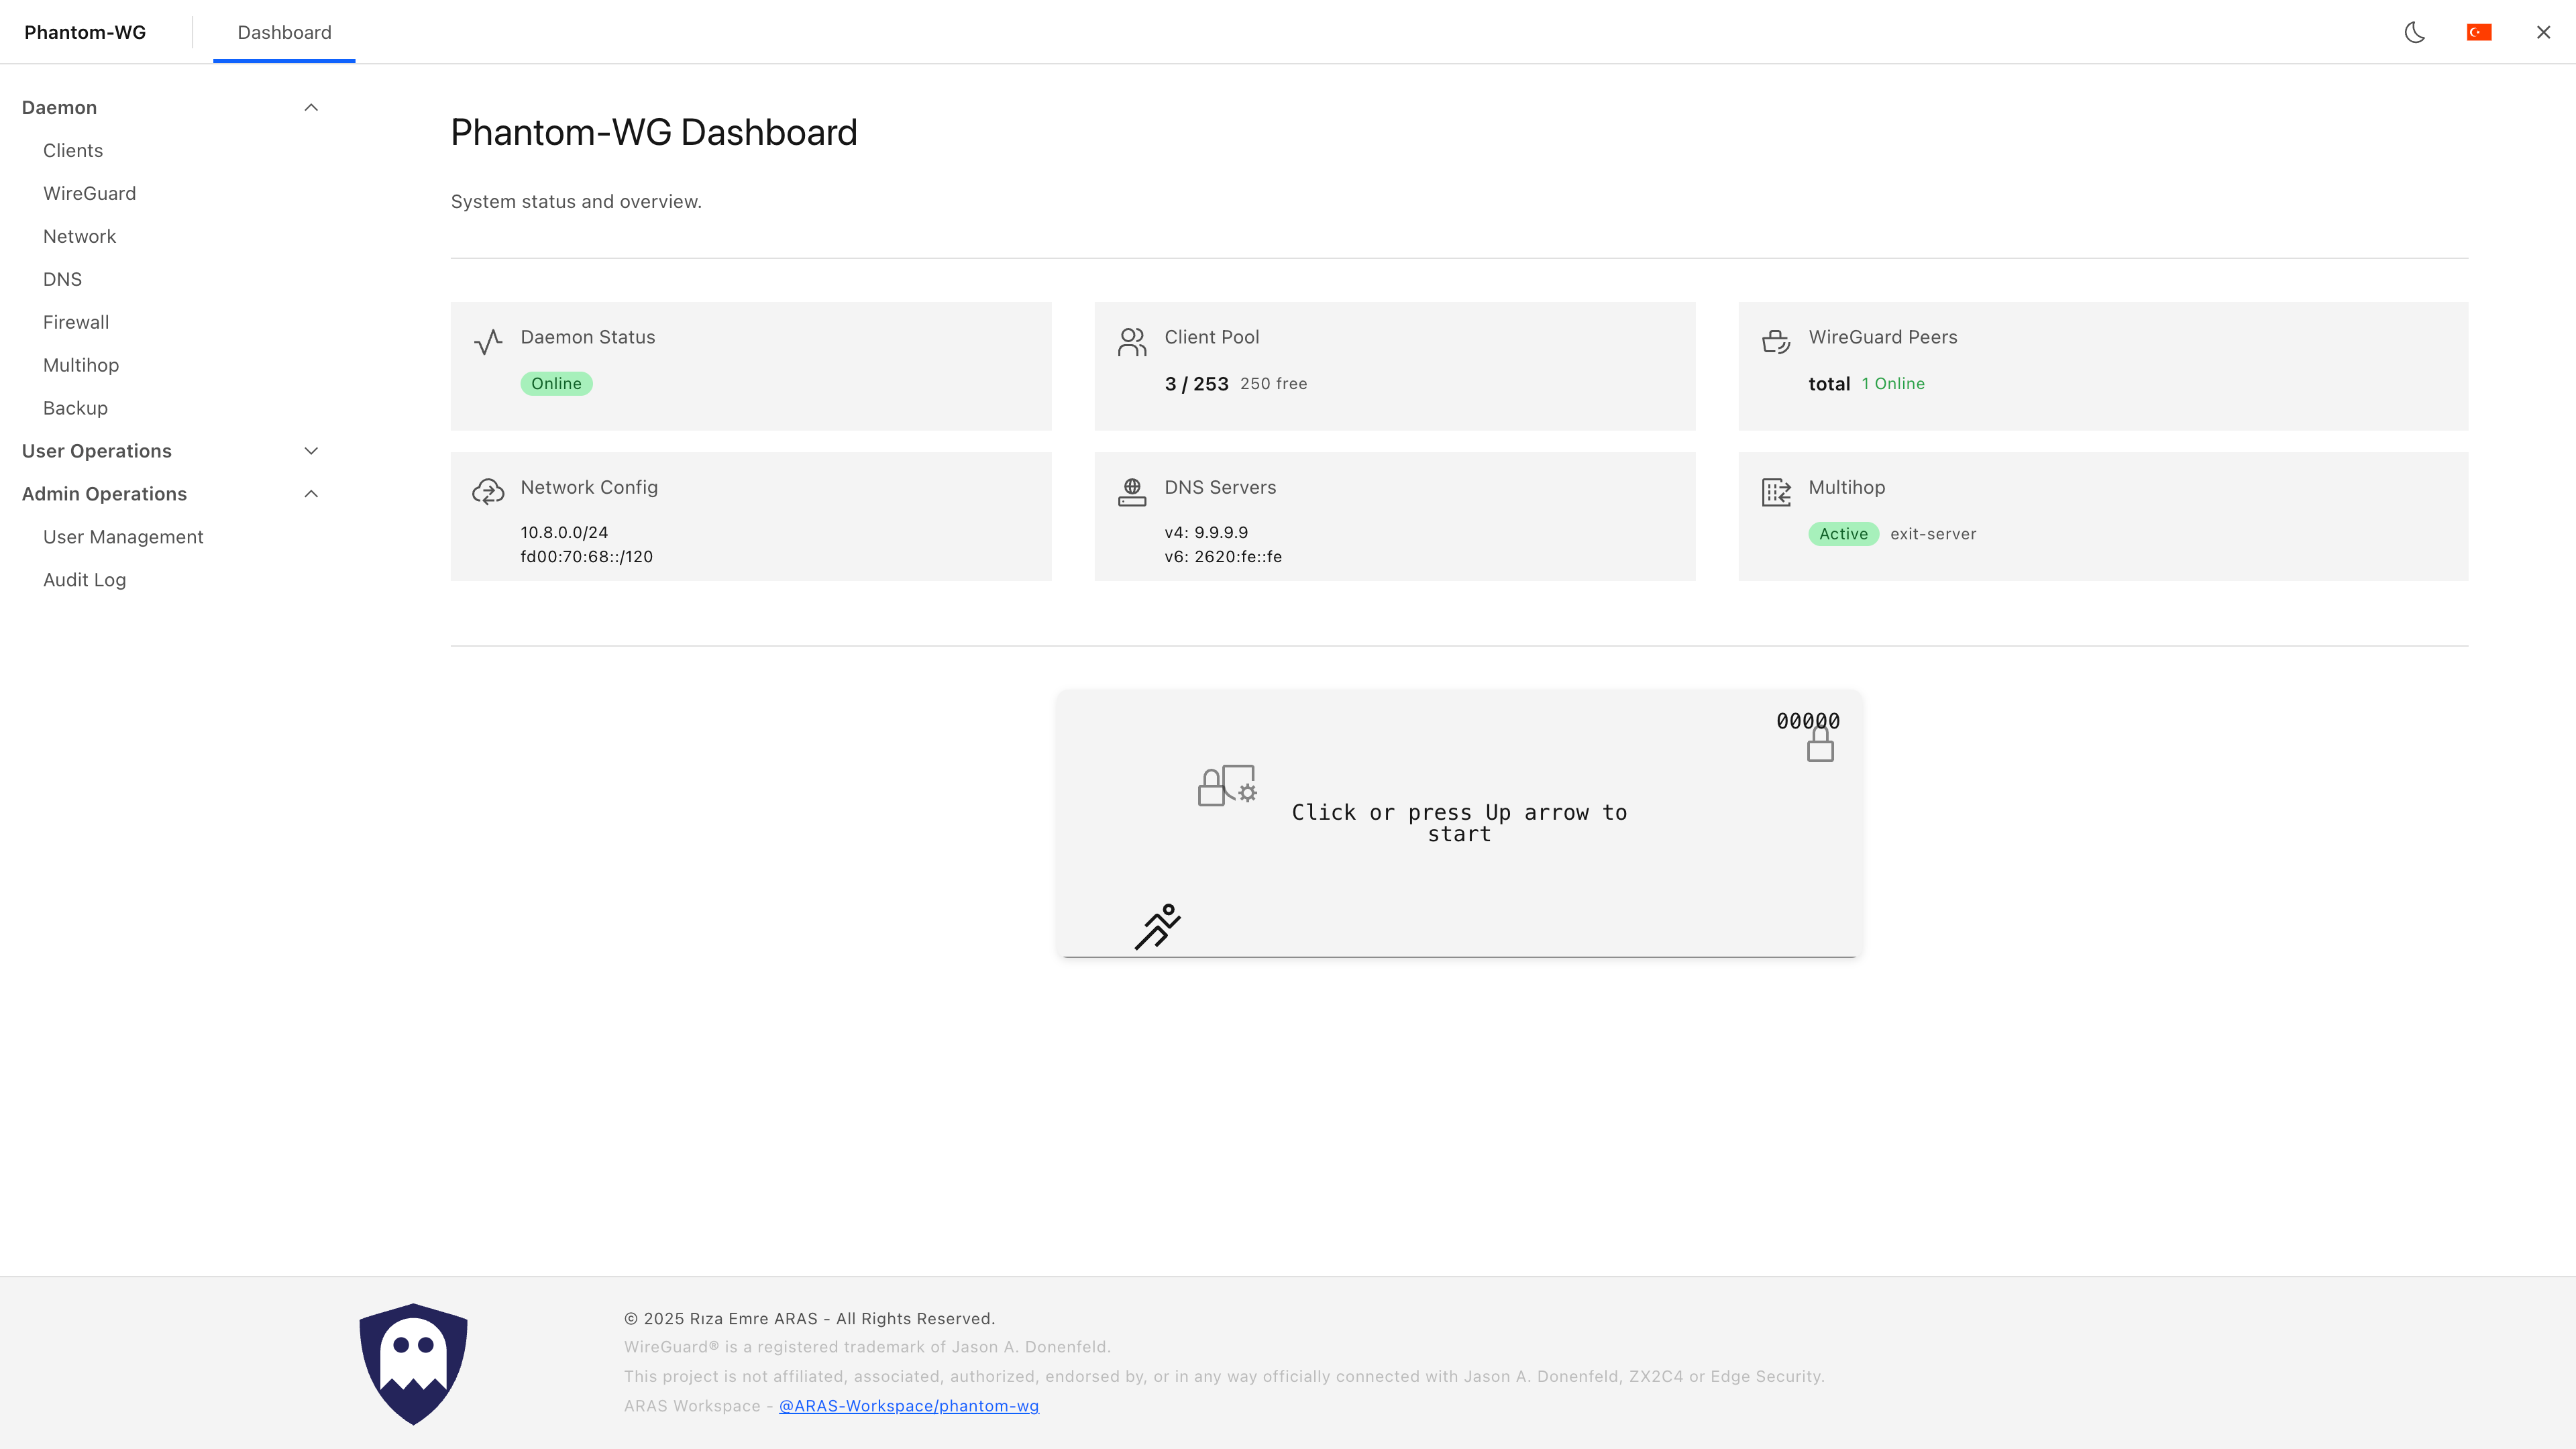Open WireGuard in the sidebar

pyautogui.click(x=89, y=193)
